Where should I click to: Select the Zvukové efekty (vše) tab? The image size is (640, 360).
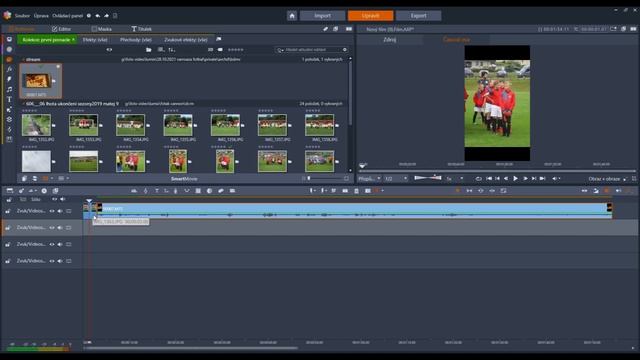[186, 40]
